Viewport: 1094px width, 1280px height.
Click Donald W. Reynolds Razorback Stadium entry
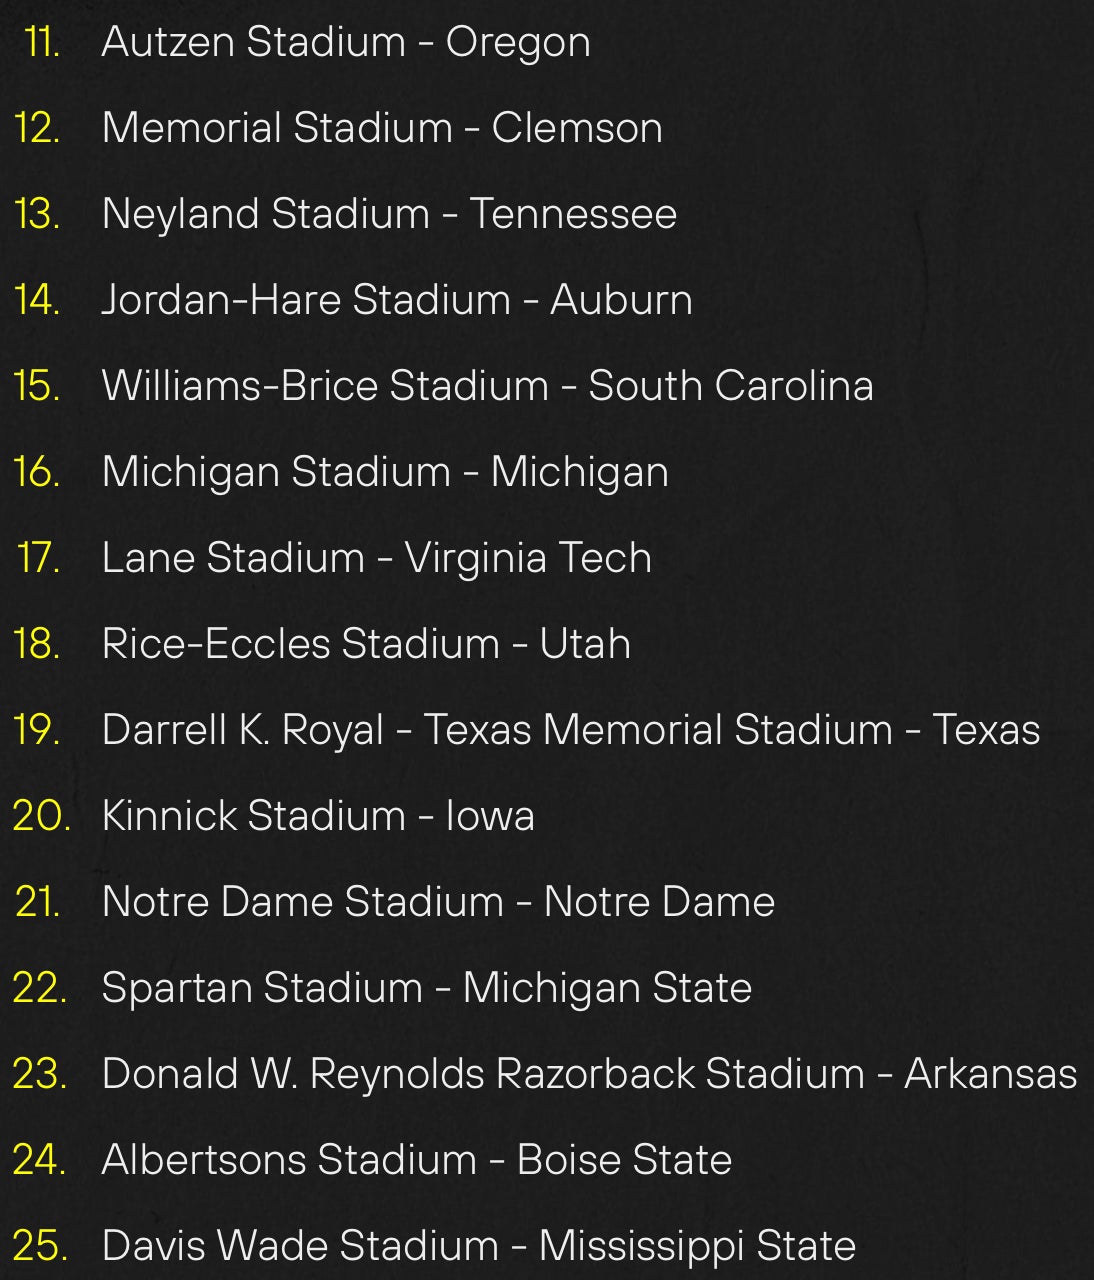point(588,1074)
